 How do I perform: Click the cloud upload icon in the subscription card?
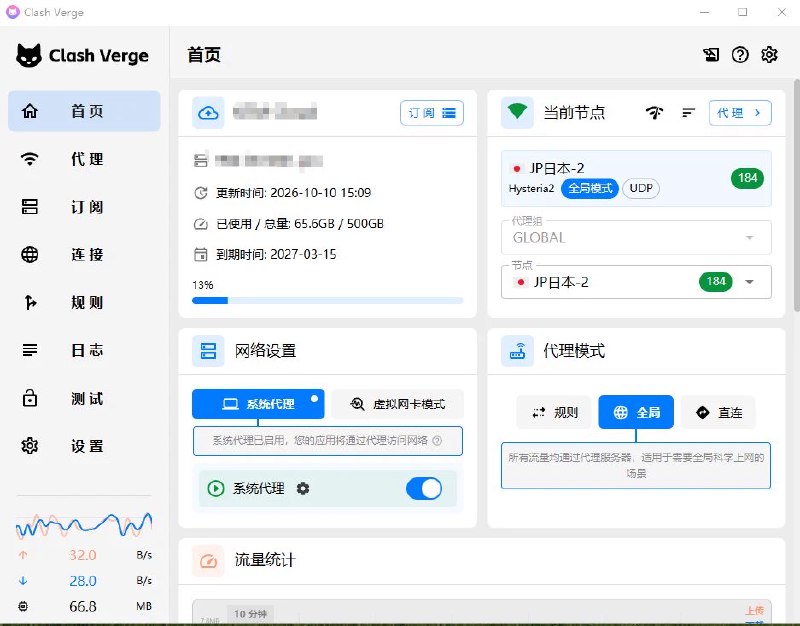click(208, 113)
